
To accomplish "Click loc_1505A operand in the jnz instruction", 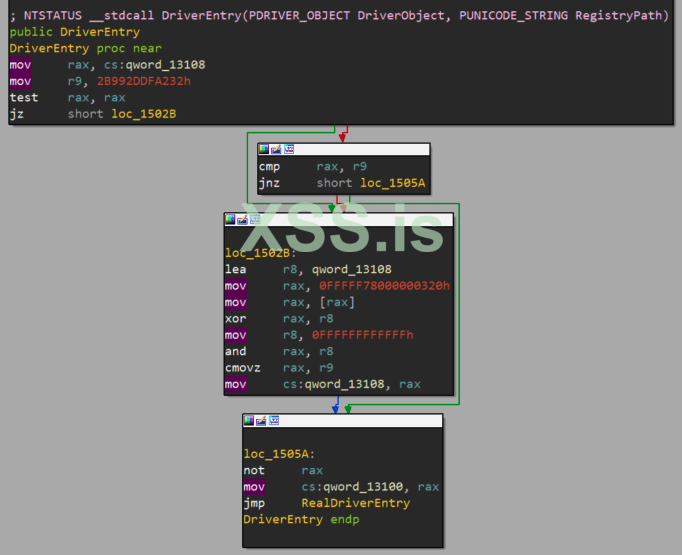I will point(393,183).
